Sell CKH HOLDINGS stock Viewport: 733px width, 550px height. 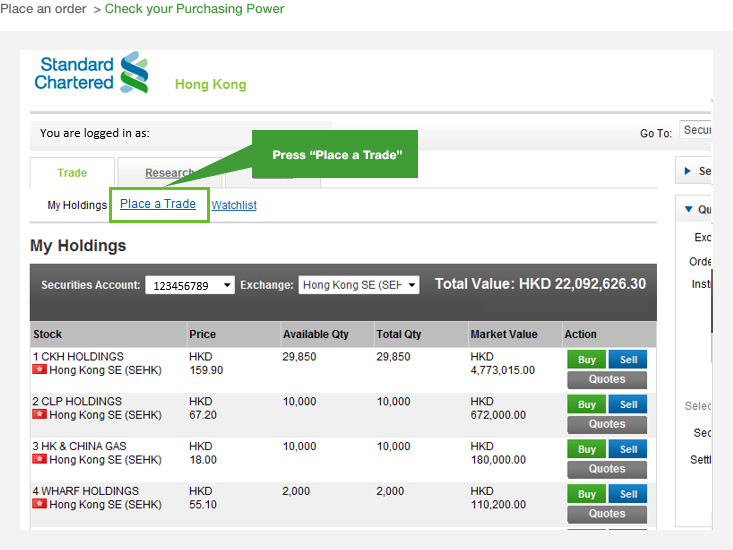[628, 359]
